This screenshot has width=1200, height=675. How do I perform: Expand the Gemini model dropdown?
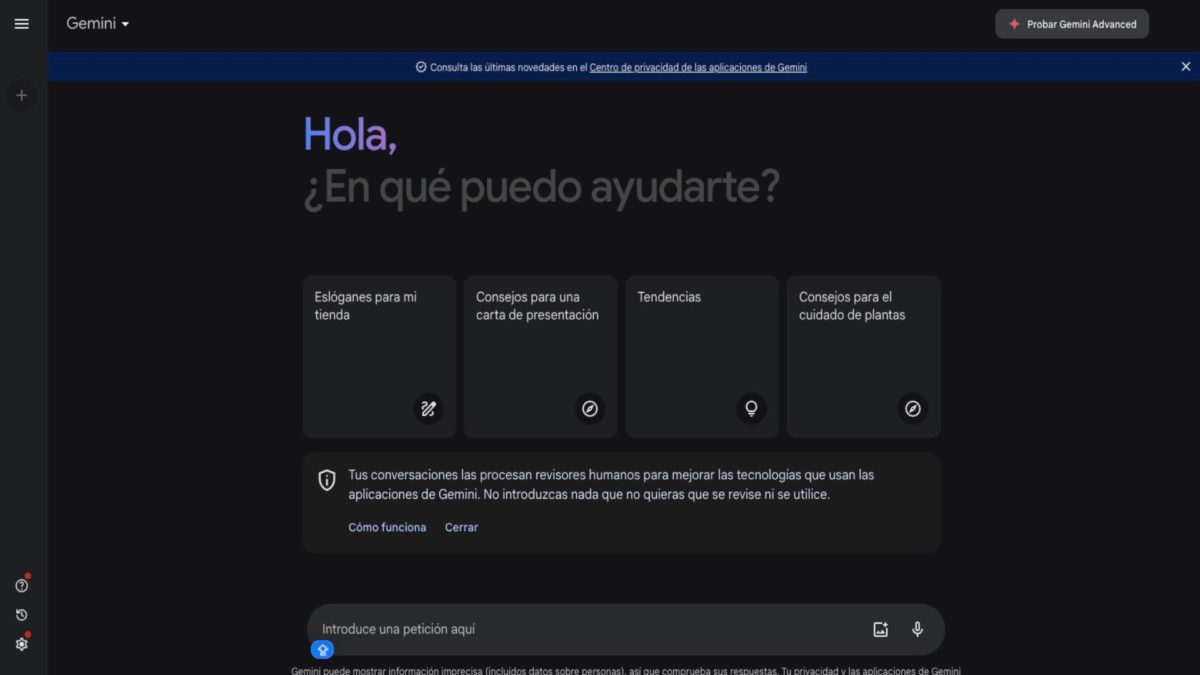[x=98, y=24]
